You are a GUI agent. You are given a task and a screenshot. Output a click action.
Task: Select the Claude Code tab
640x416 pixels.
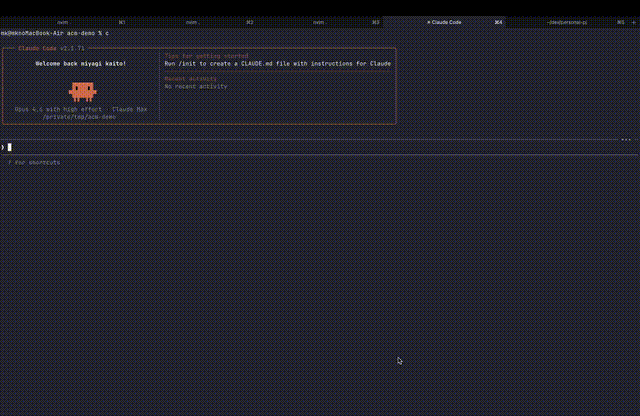point(444,22)
